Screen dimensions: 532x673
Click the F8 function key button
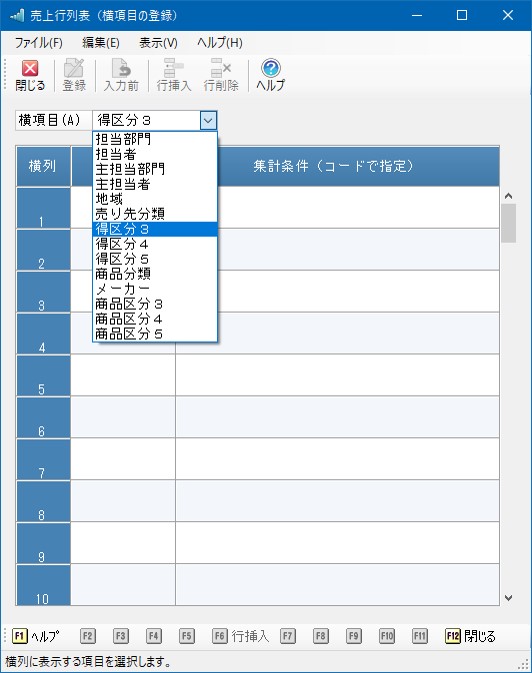click(x=321, y=636)
